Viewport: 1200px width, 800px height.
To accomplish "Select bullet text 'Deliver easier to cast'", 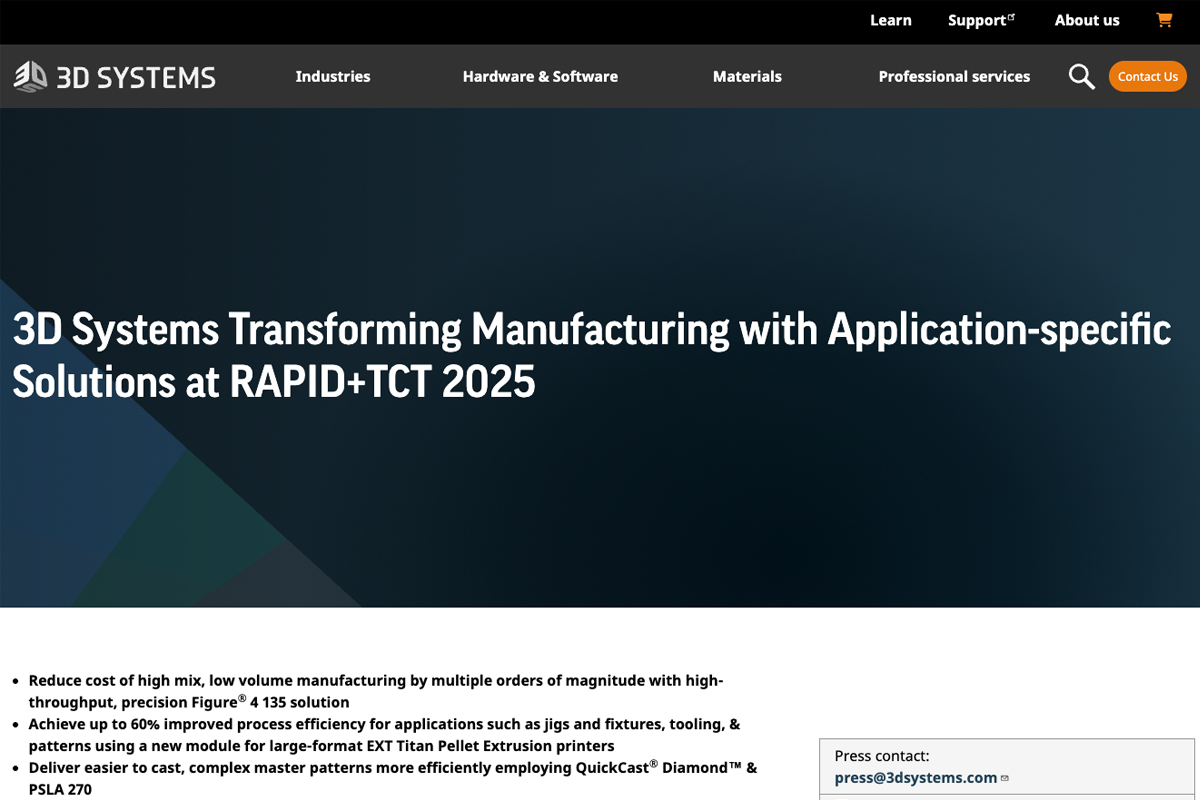I will [393, 778].
